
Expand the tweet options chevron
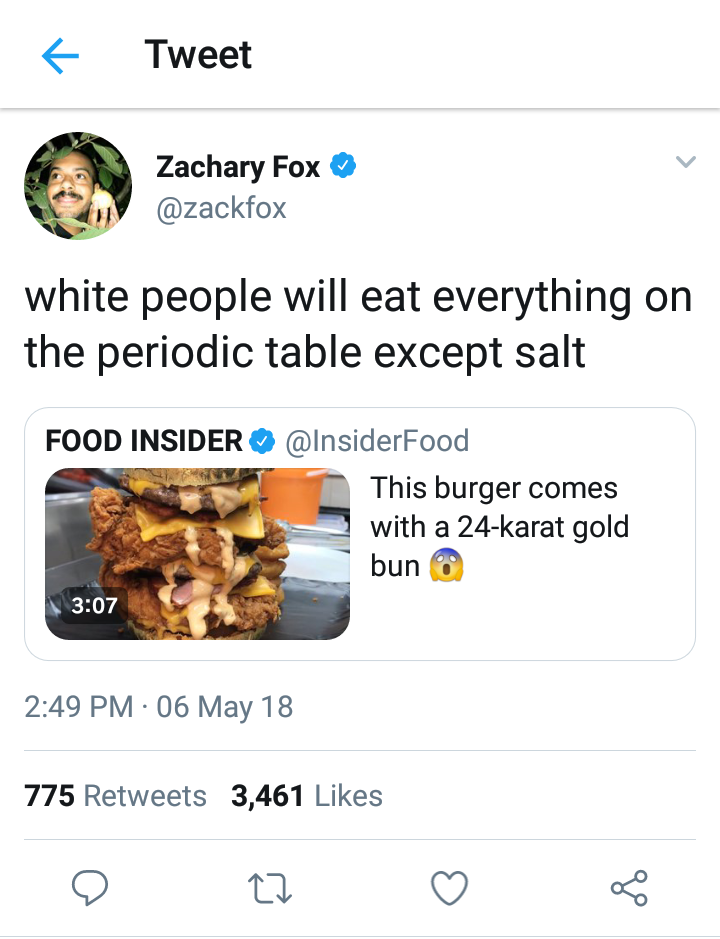pyautogui.click(x=684, y=162)
